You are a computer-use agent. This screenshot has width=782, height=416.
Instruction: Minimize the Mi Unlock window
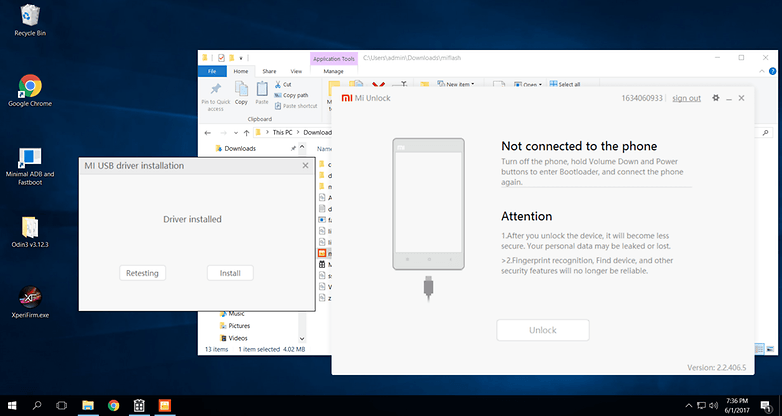coord(729,99)
